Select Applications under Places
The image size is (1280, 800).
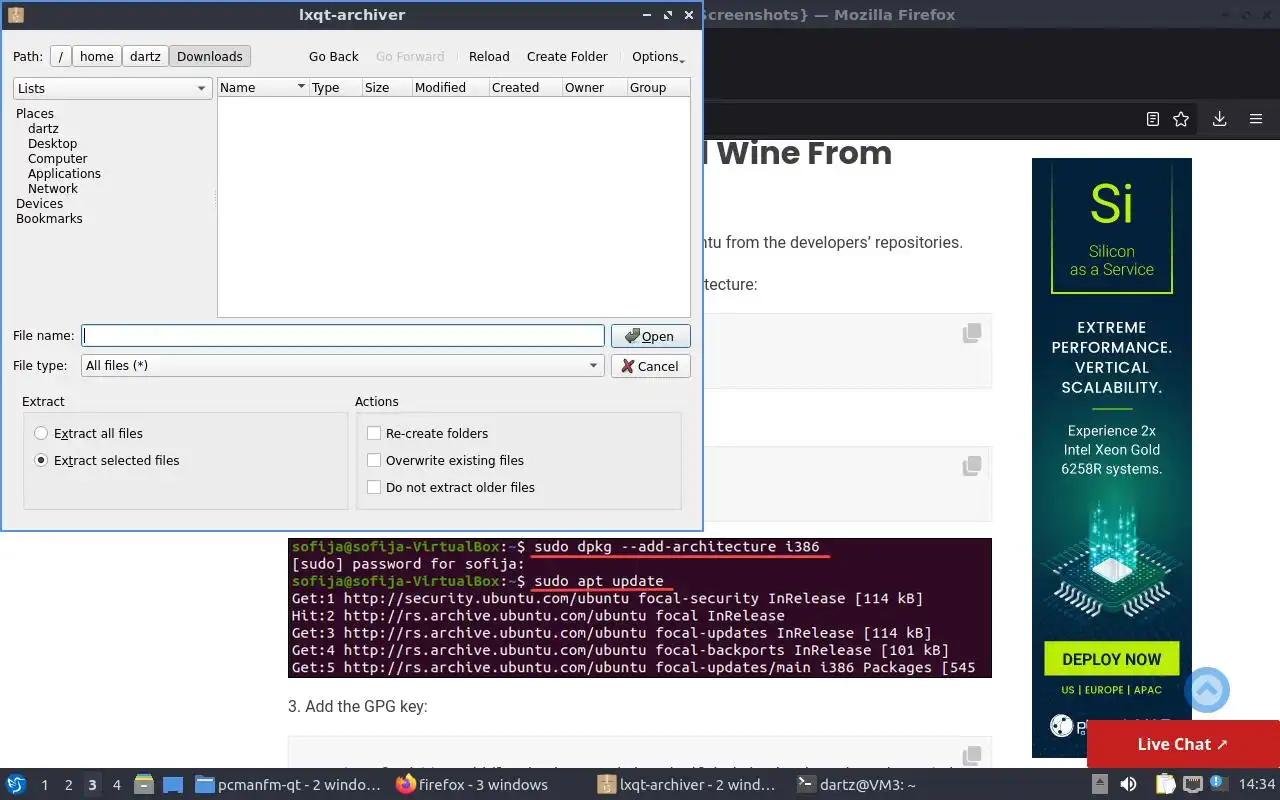64,174
